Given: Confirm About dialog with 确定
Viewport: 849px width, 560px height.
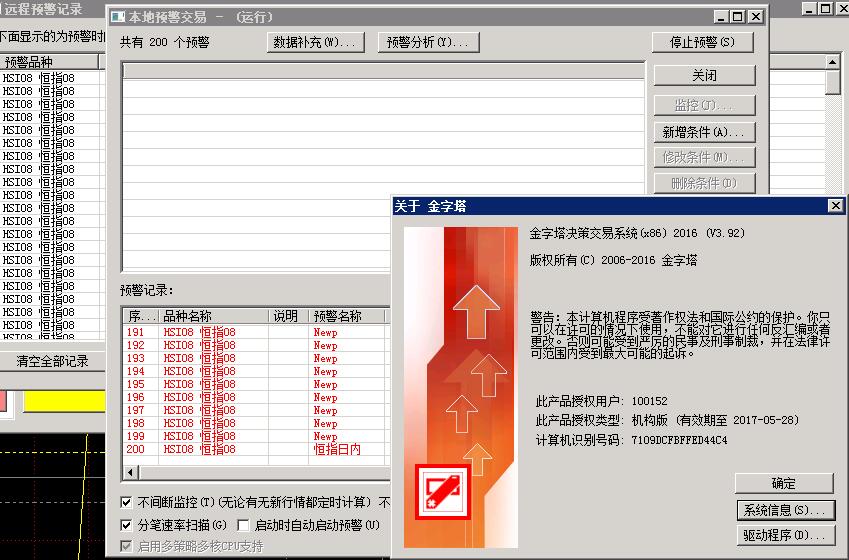Looking at the screenshot, I should coord(783,483).
